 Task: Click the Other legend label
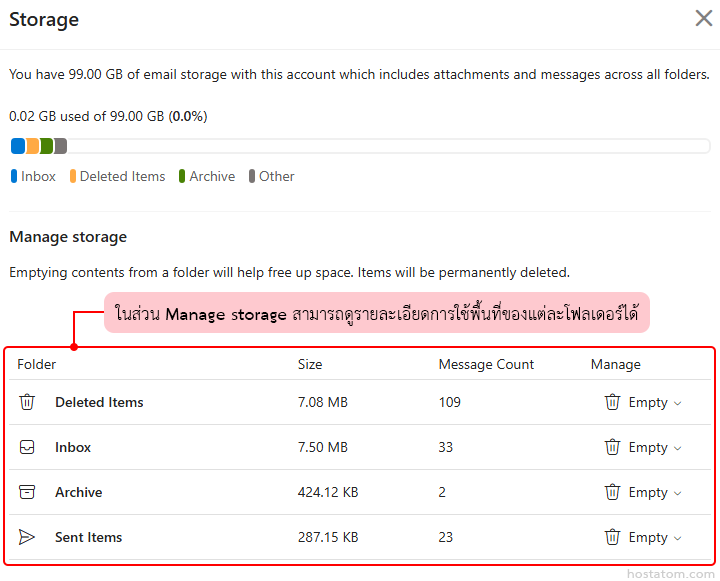click(276, 176)
